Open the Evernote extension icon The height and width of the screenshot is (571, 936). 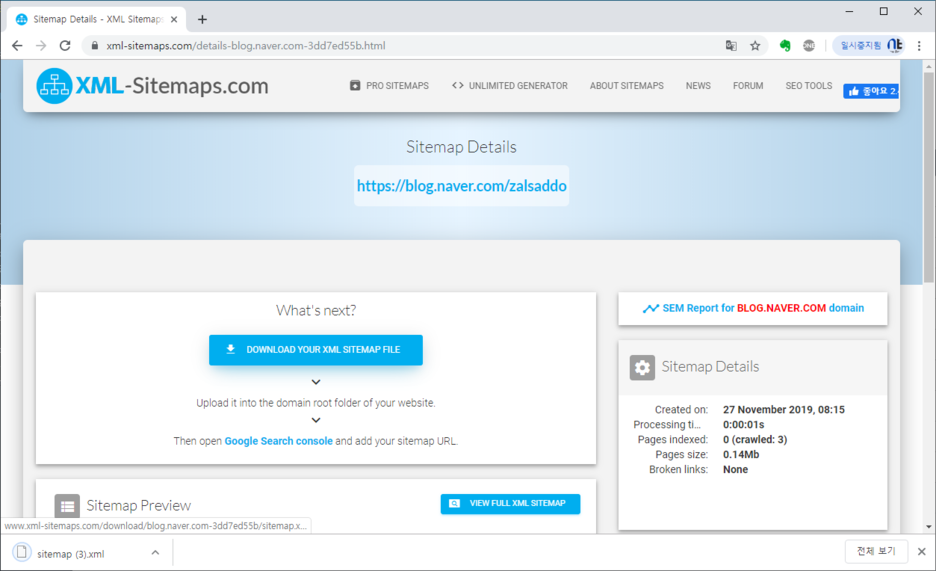click(x=785, y=45)
